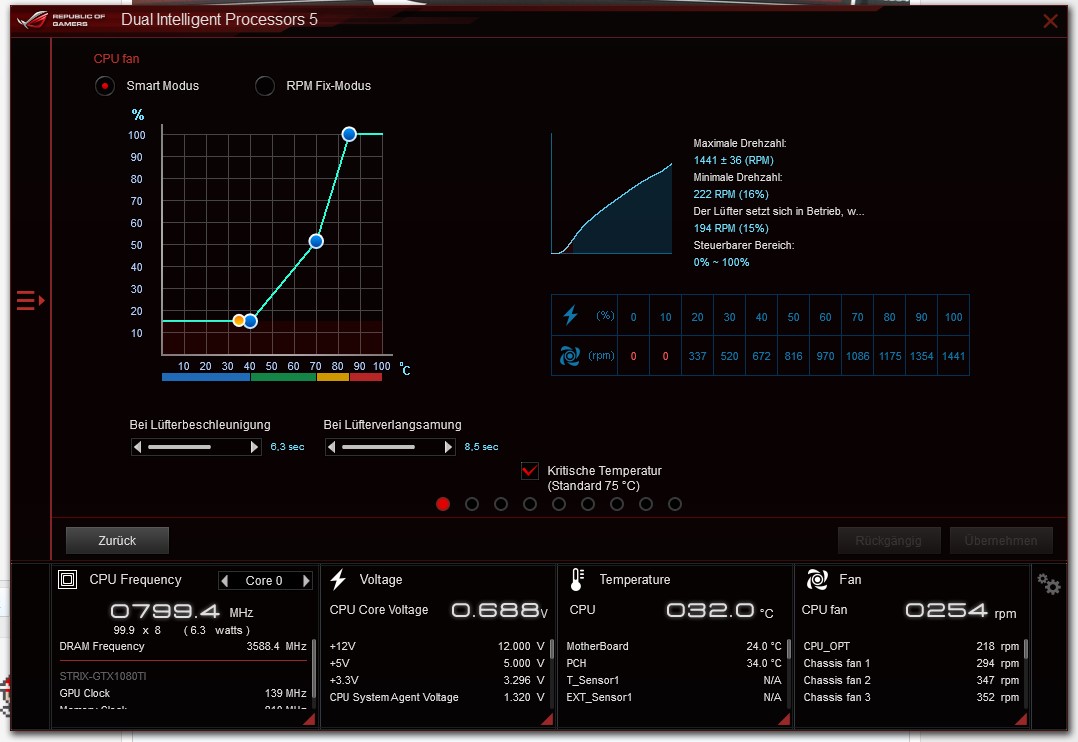Image resolution: width=1078 pixels, height=742 pixels.
Task: Increase Lüfterbeschleunigung time with right arrow
Action: coord(254,447)
